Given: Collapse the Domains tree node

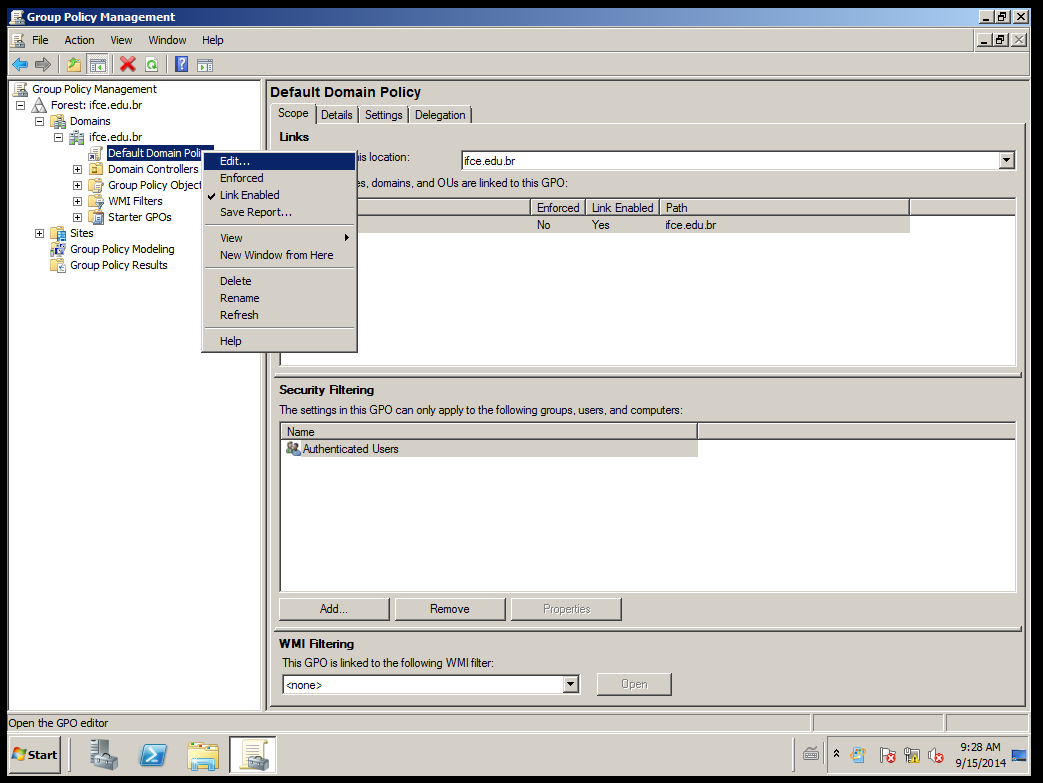Looking at the screenshot, I should (39, 121).
